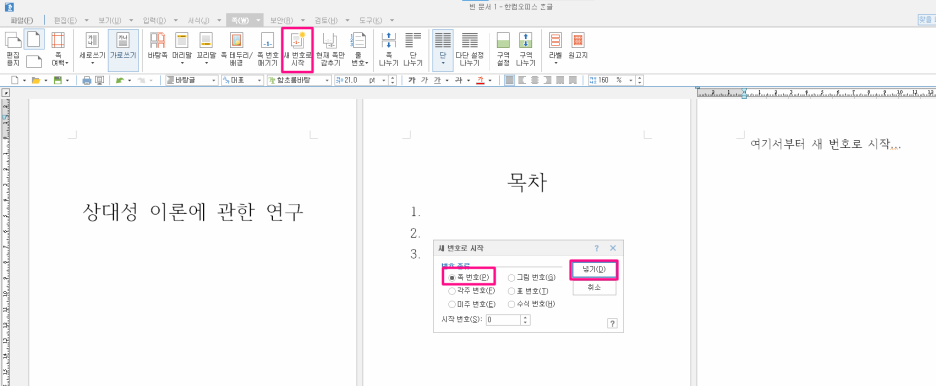936x386 pixels.
Task: Click the font size spinner arrows
Action: point(392,80)
